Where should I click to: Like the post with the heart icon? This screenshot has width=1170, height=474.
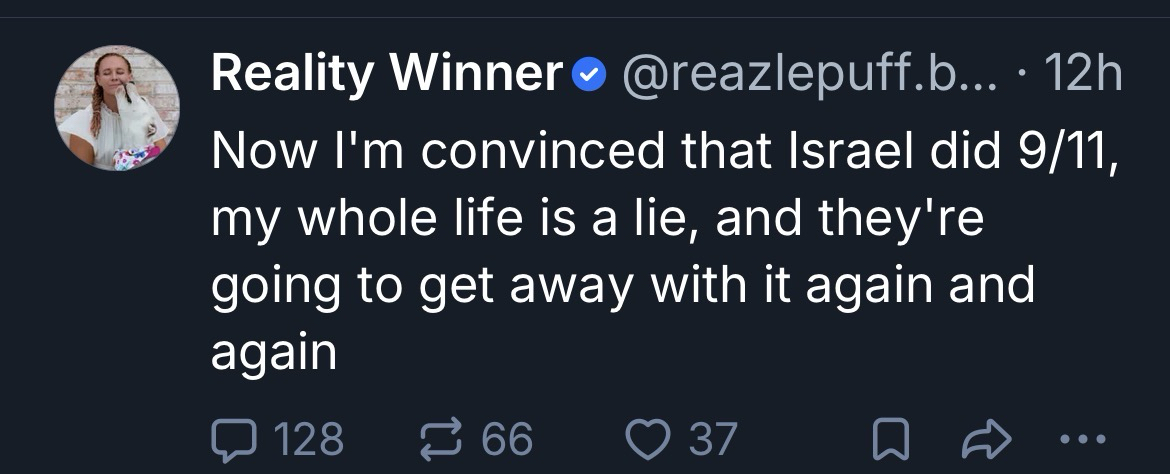646,438
